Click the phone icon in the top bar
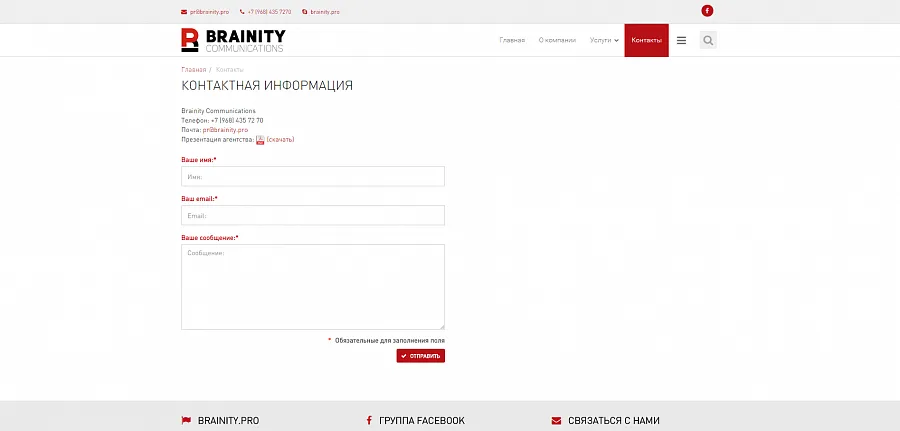900x431 pixels. coord(242,11)
